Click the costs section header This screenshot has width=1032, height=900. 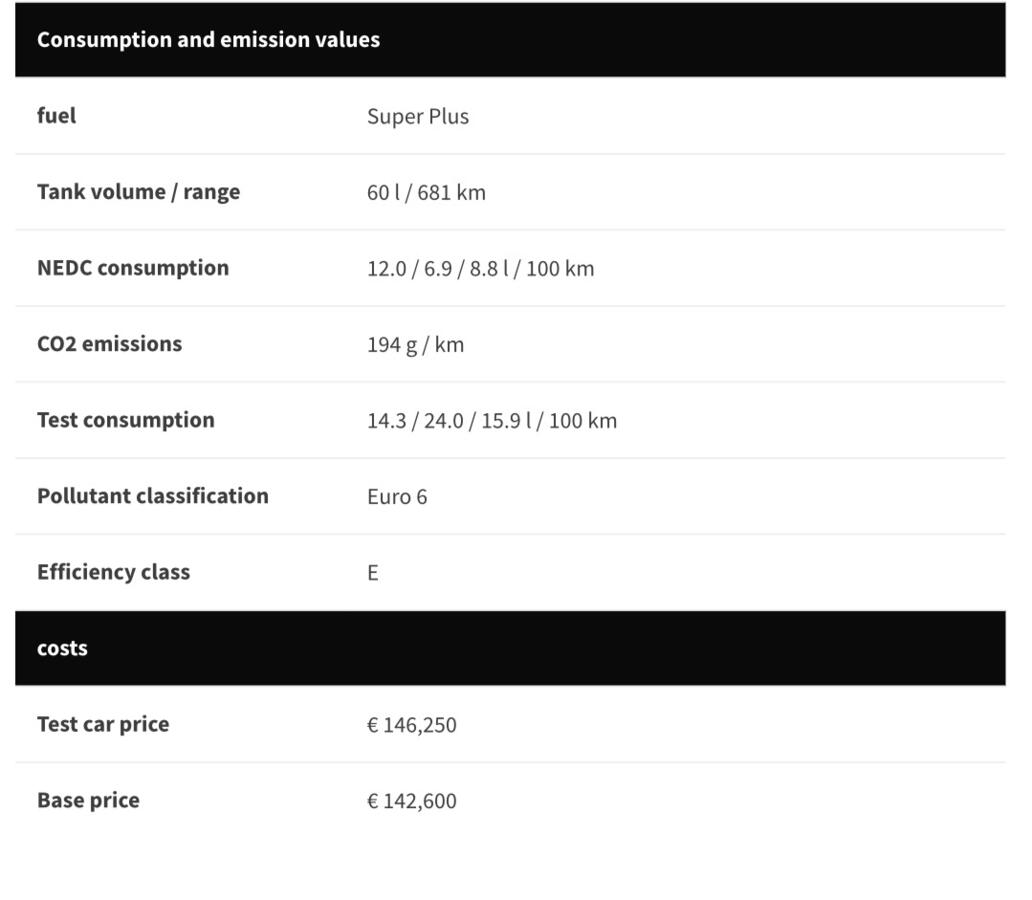pyautogui.click(x=62, y=648)
